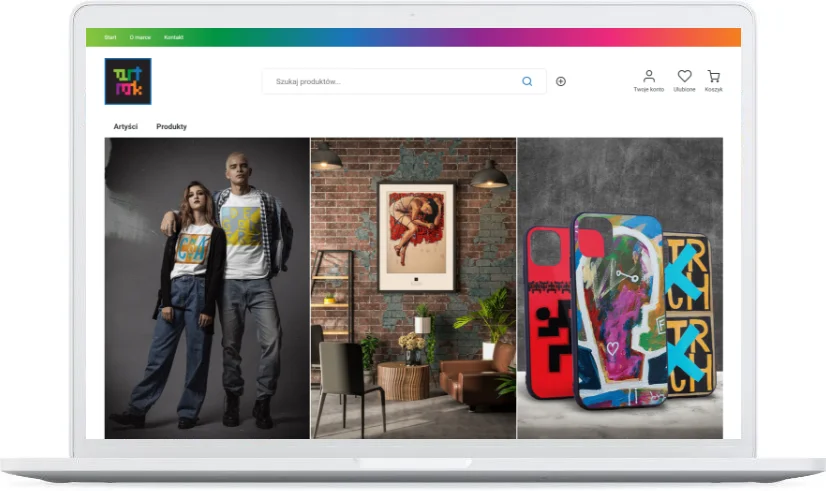Image resolution: width=826 pixels, height=491 pixels.
Task: Click the circled plus icon beside search
Action: [x=561, y=82]
